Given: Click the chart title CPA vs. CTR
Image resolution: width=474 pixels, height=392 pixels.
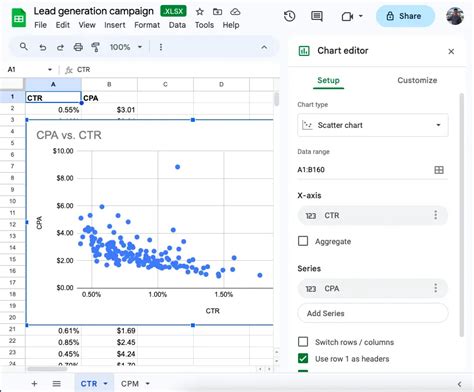Looking at the screenshot, I should coord(69,135).
